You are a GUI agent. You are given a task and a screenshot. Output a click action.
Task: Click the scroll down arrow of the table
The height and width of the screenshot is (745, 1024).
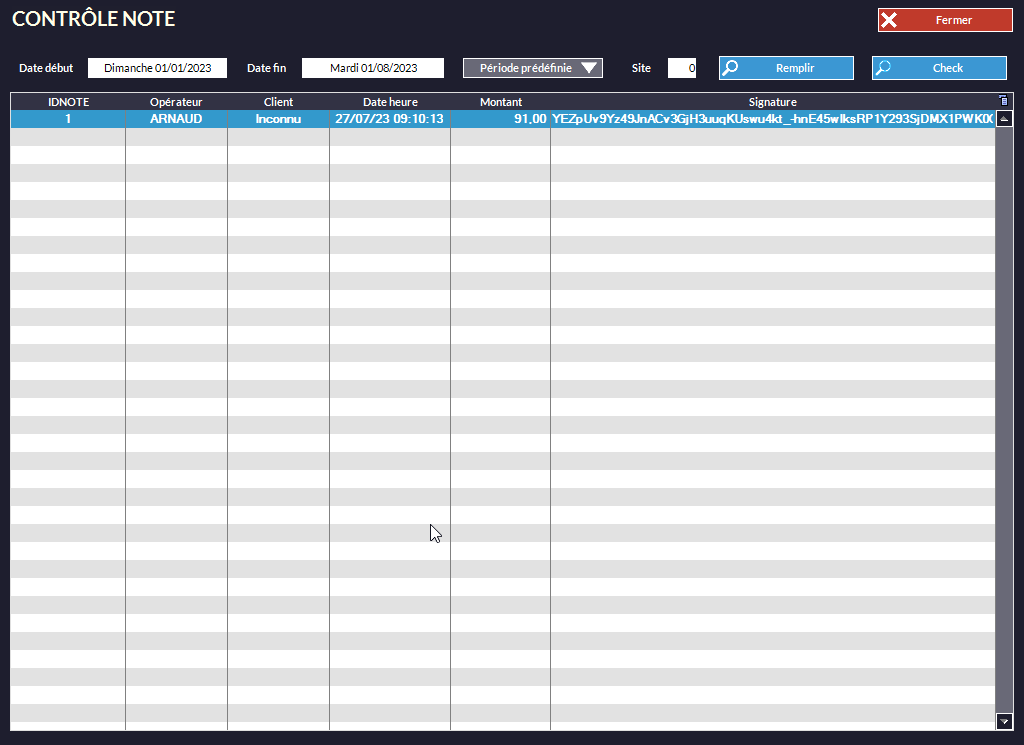tap(1004, 721)
